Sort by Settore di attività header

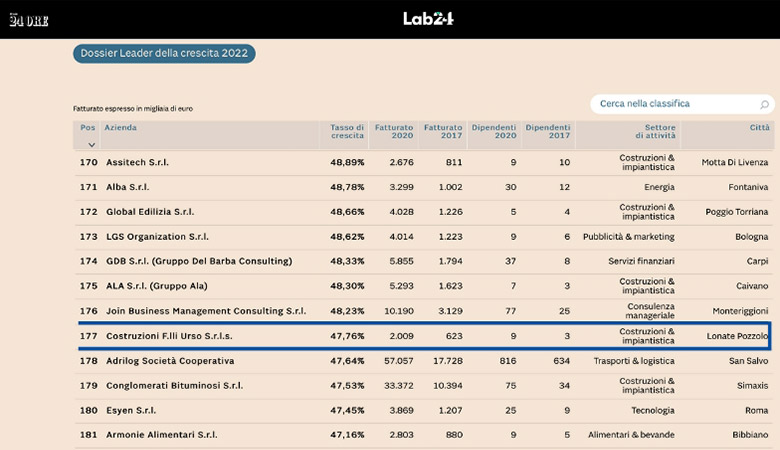coord(656,131)
